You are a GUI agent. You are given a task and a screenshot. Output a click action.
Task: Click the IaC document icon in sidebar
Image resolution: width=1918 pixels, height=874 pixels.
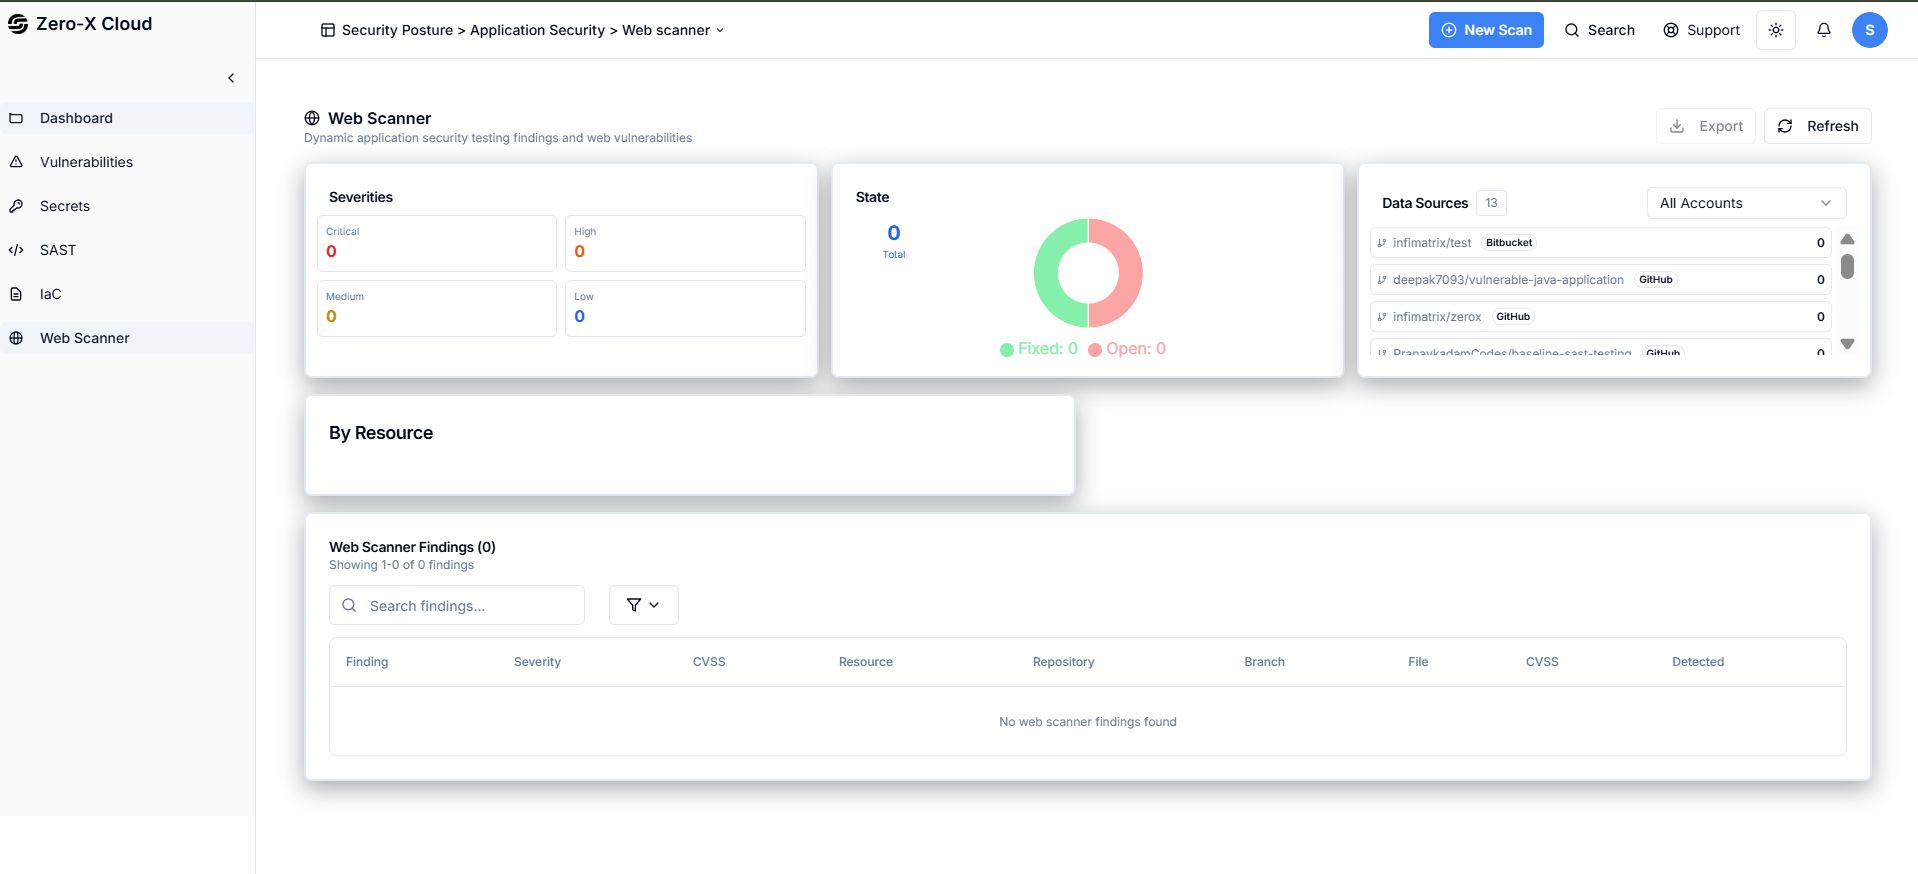[x=16, y=294]
